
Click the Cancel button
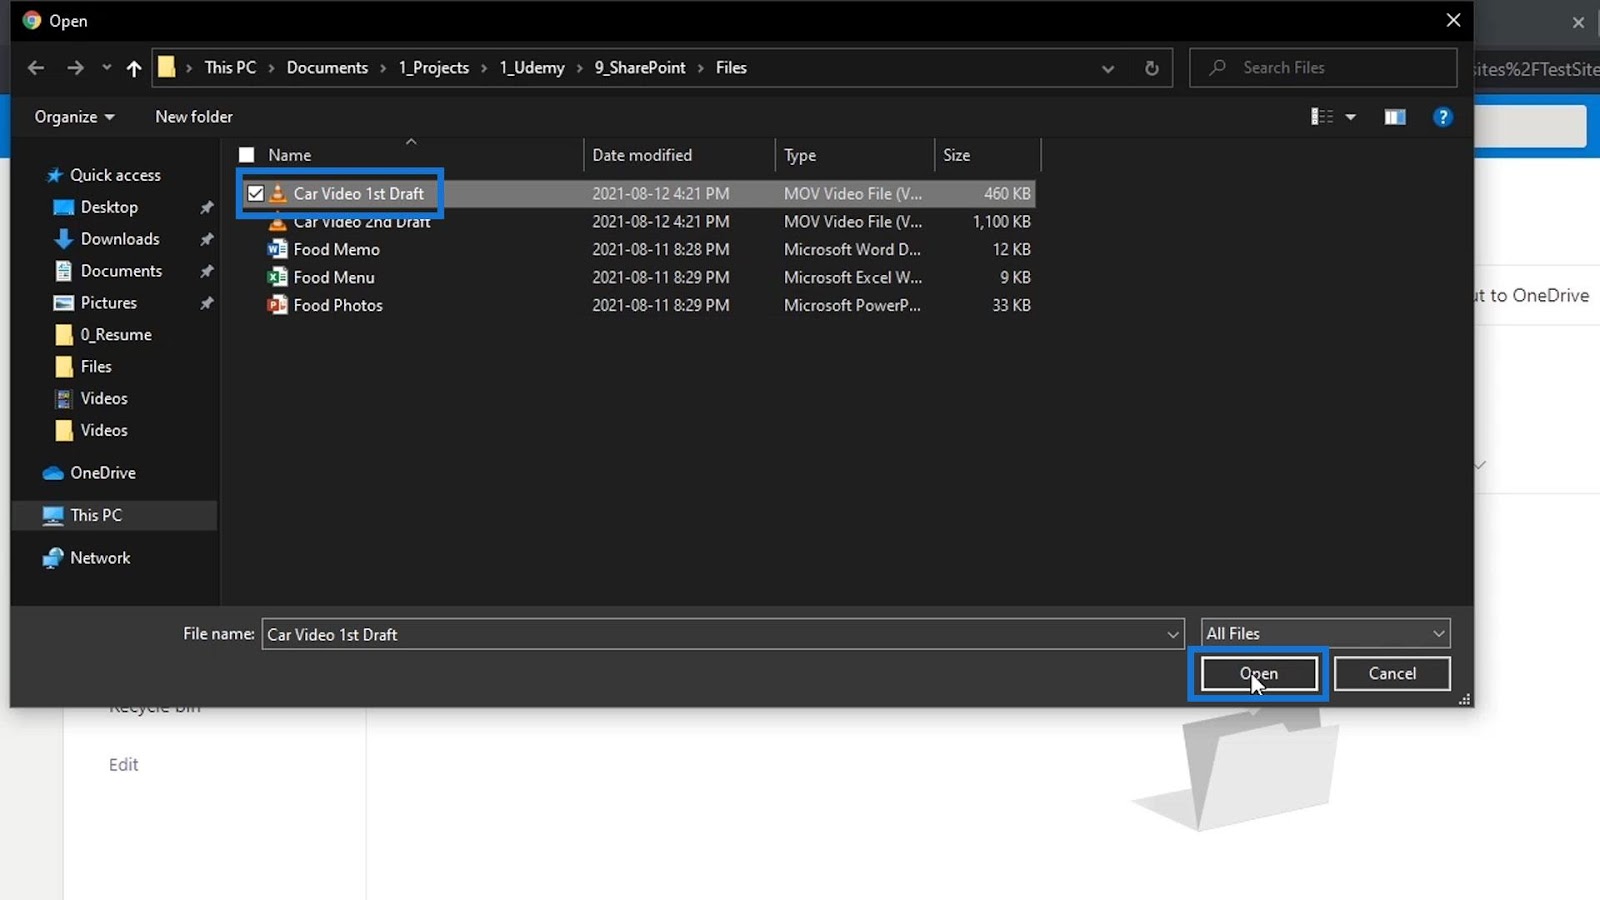pos(1392,674)
